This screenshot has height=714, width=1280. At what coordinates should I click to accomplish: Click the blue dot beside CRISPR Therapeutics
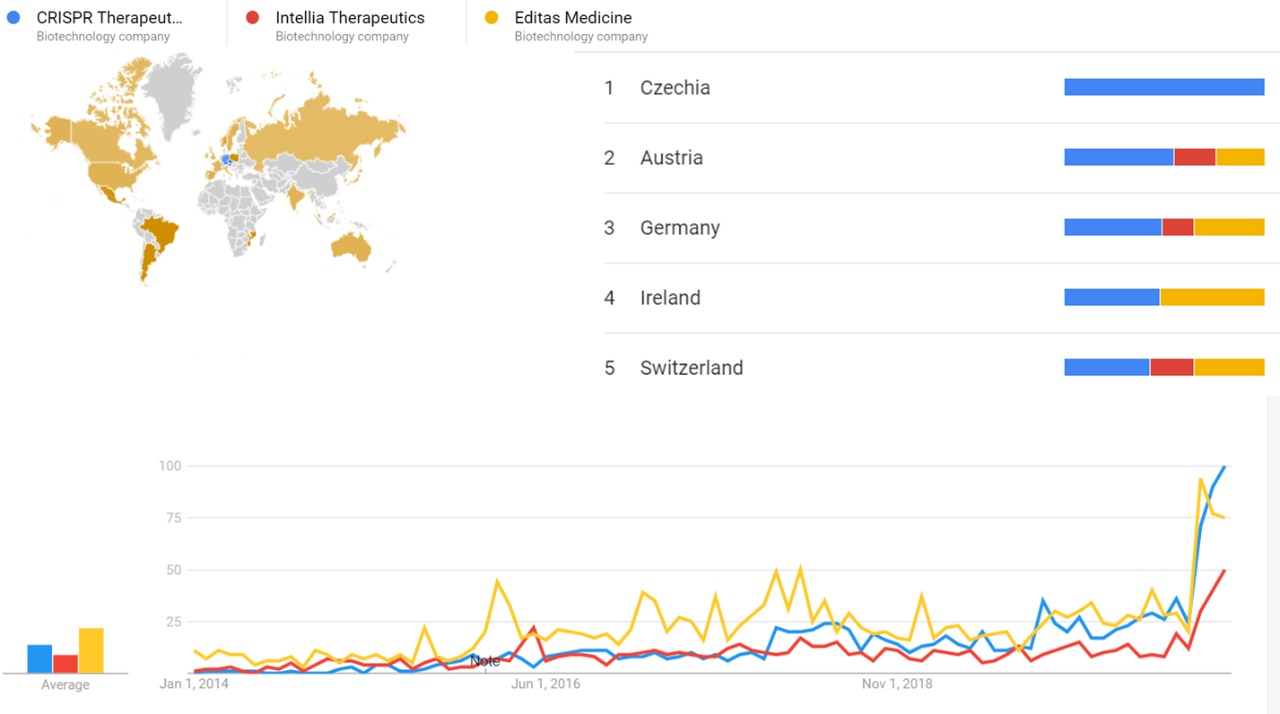pyautogui.click(x=13, y=17)
